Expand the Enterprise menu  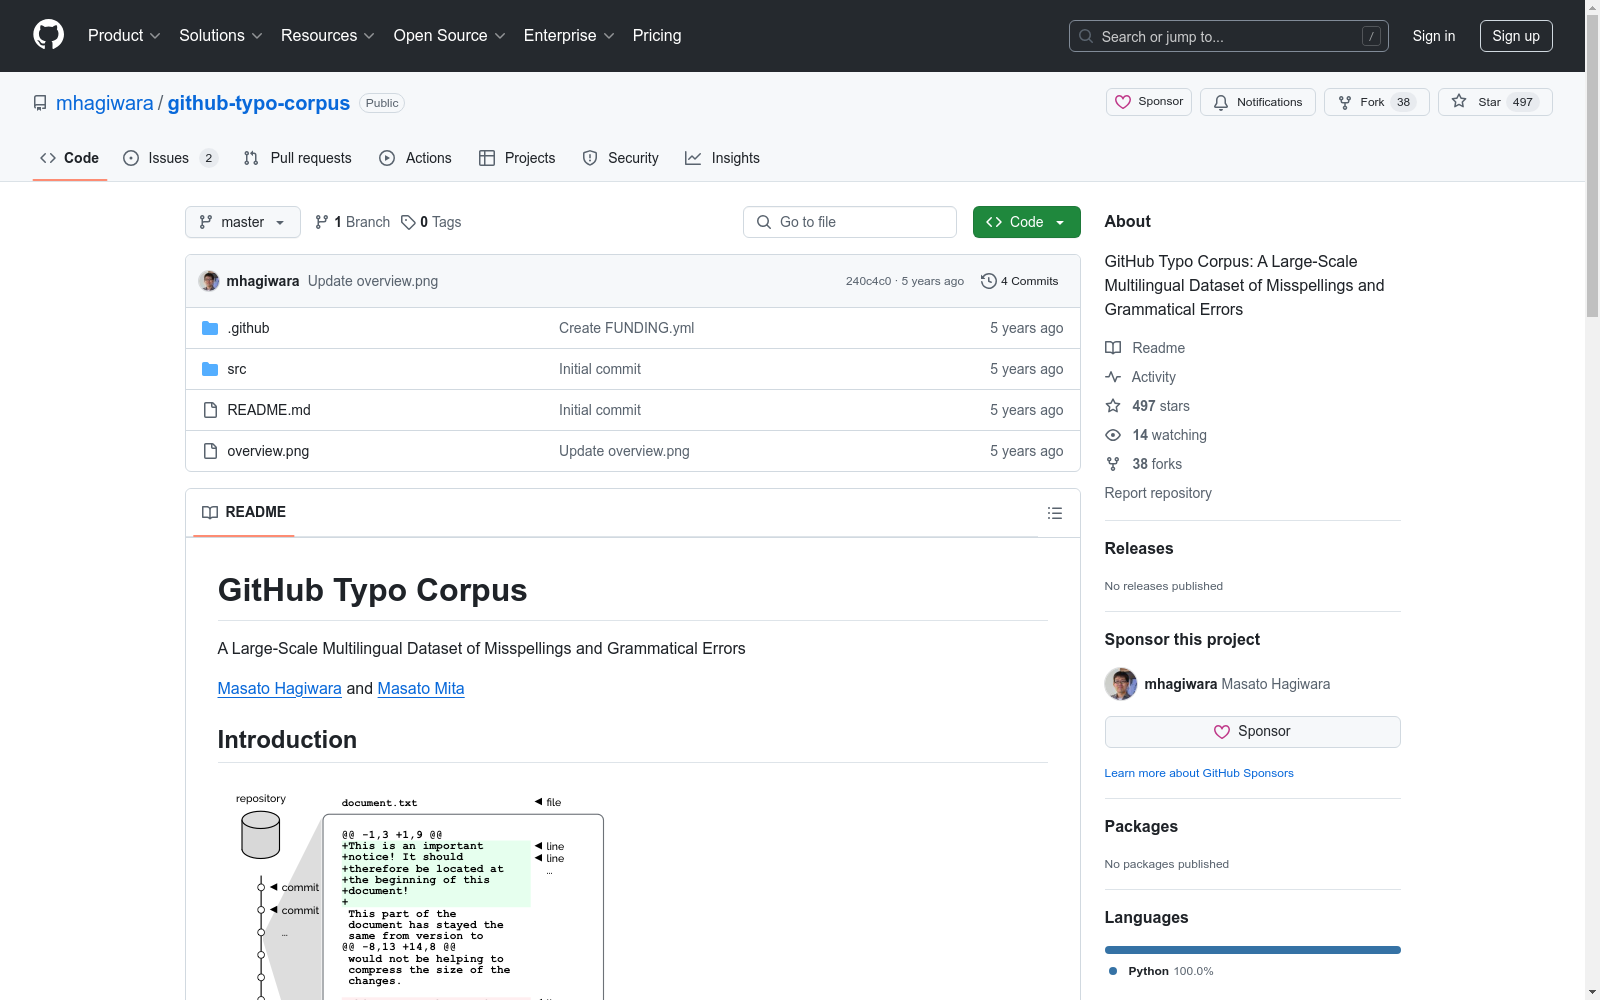tap(569, 36)
